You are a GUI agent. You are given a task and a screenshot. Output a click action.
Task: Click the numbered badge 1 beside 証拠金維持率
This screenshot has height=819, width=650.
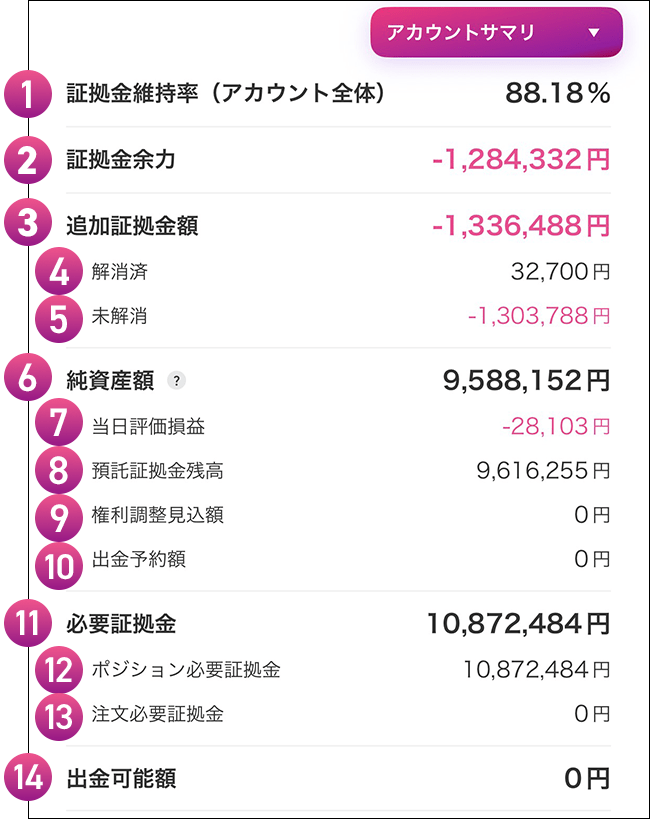coord(27,95)
